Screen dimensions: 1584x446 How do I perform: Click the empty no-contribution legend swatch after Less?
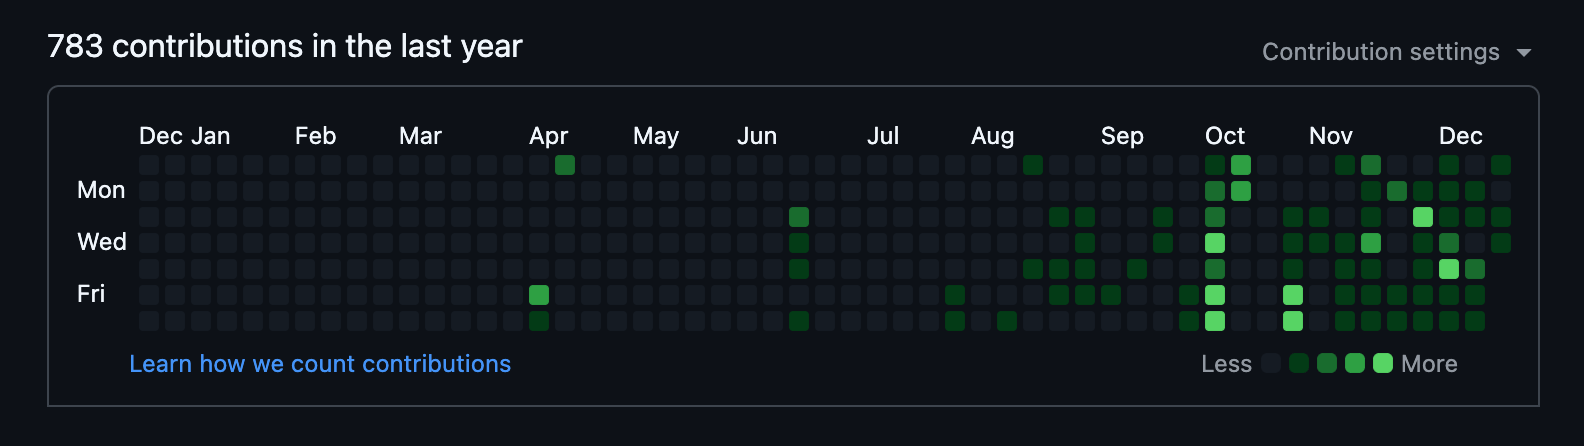pos(1271,363)
